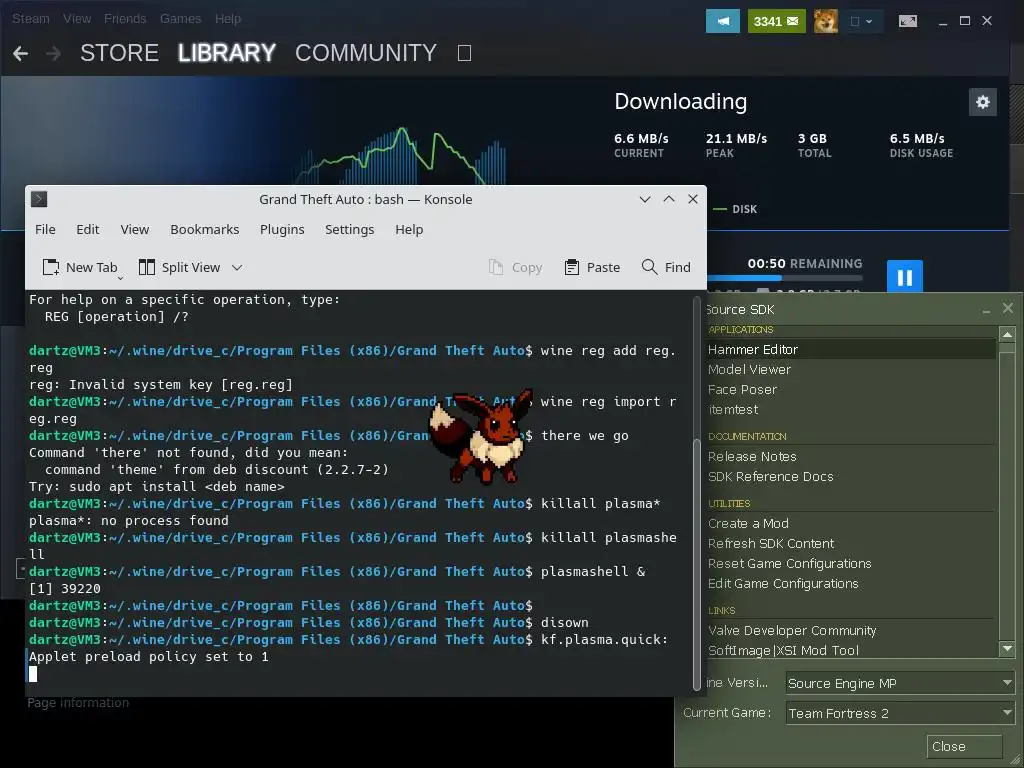Open Konsole File menu

45,230
